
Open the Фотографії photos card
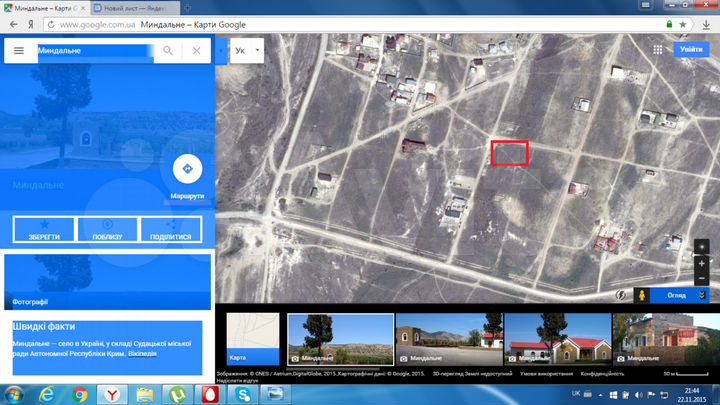coord(107,282)
